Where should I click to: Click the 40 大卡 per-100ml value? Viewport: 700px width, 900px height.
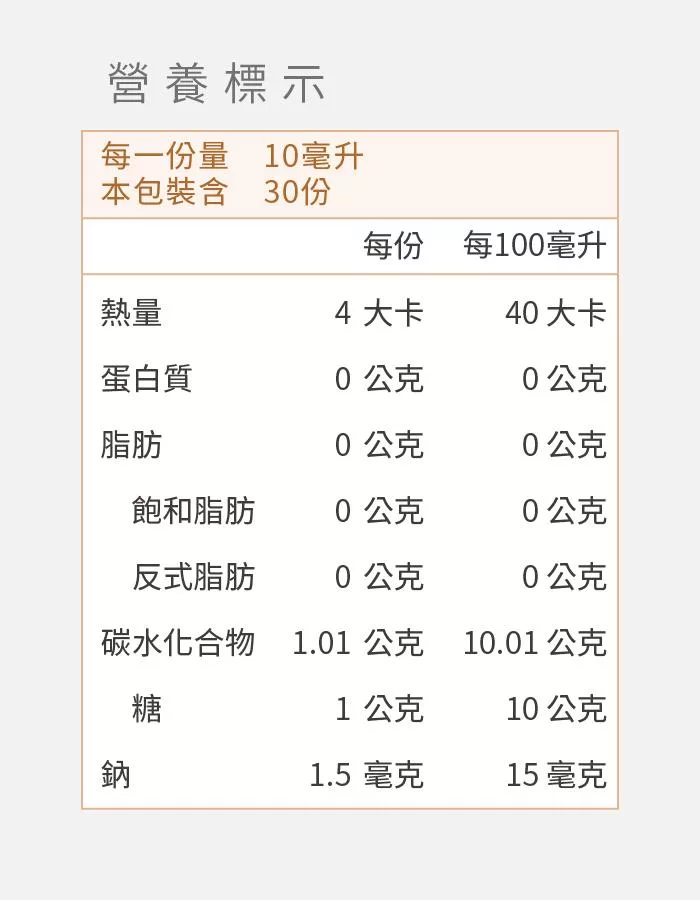tap(556, 313)
